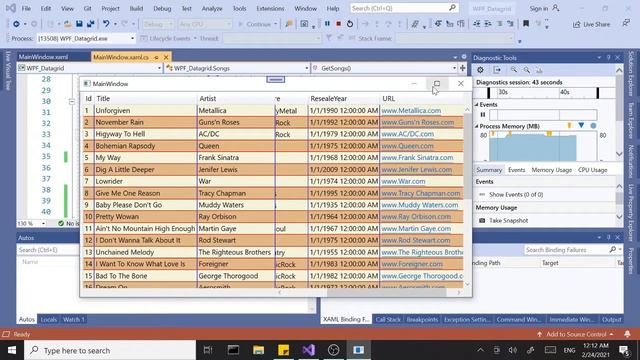Click the Continue button
This screenshot has width=640, height=360.
(257, 24)
